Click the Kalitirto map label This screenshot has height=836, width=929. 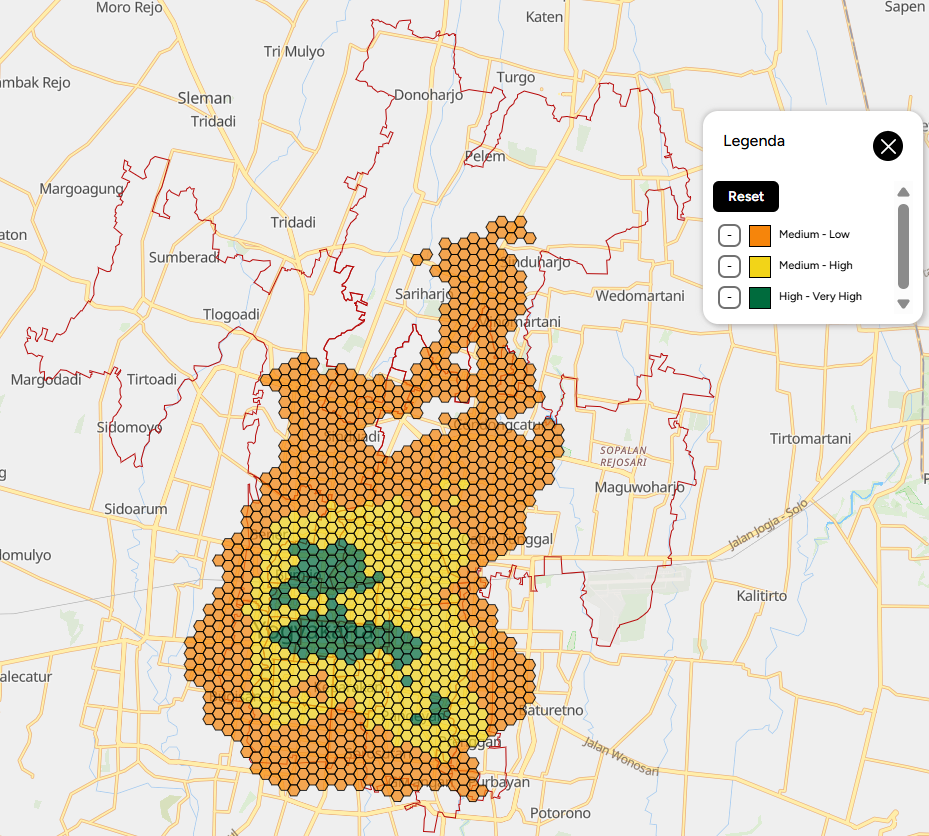click(761, 595)
